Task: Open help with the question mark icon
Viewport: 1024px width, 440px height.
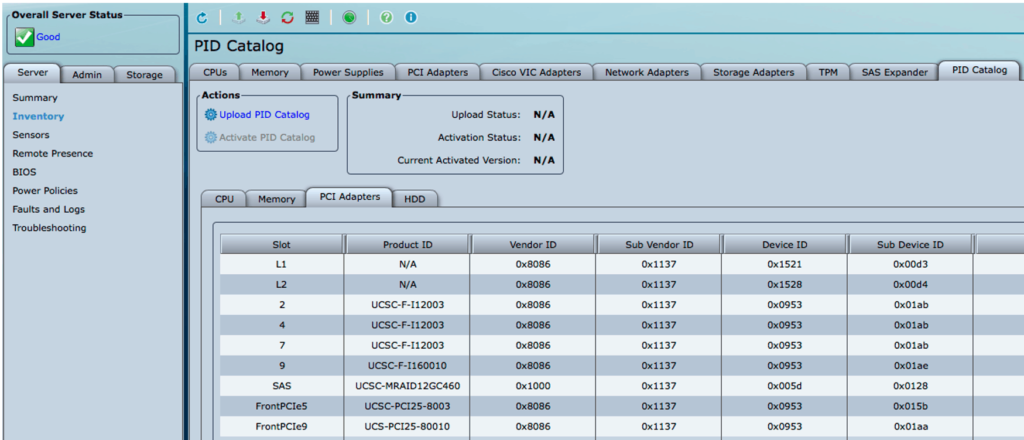Action: point(386,18)
